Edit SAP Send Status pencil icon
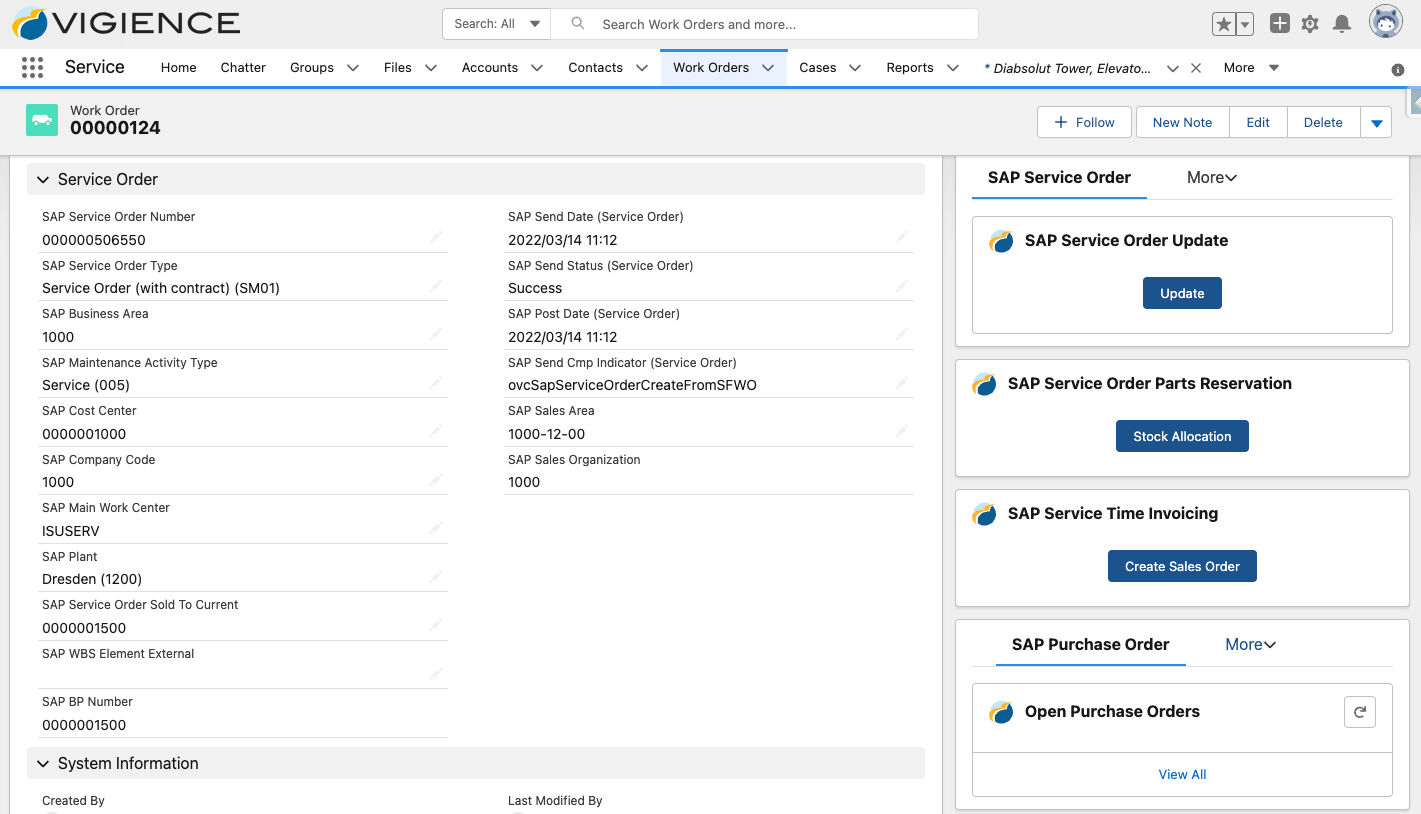Screen dimensions: 1421x814 pos(902,286)
